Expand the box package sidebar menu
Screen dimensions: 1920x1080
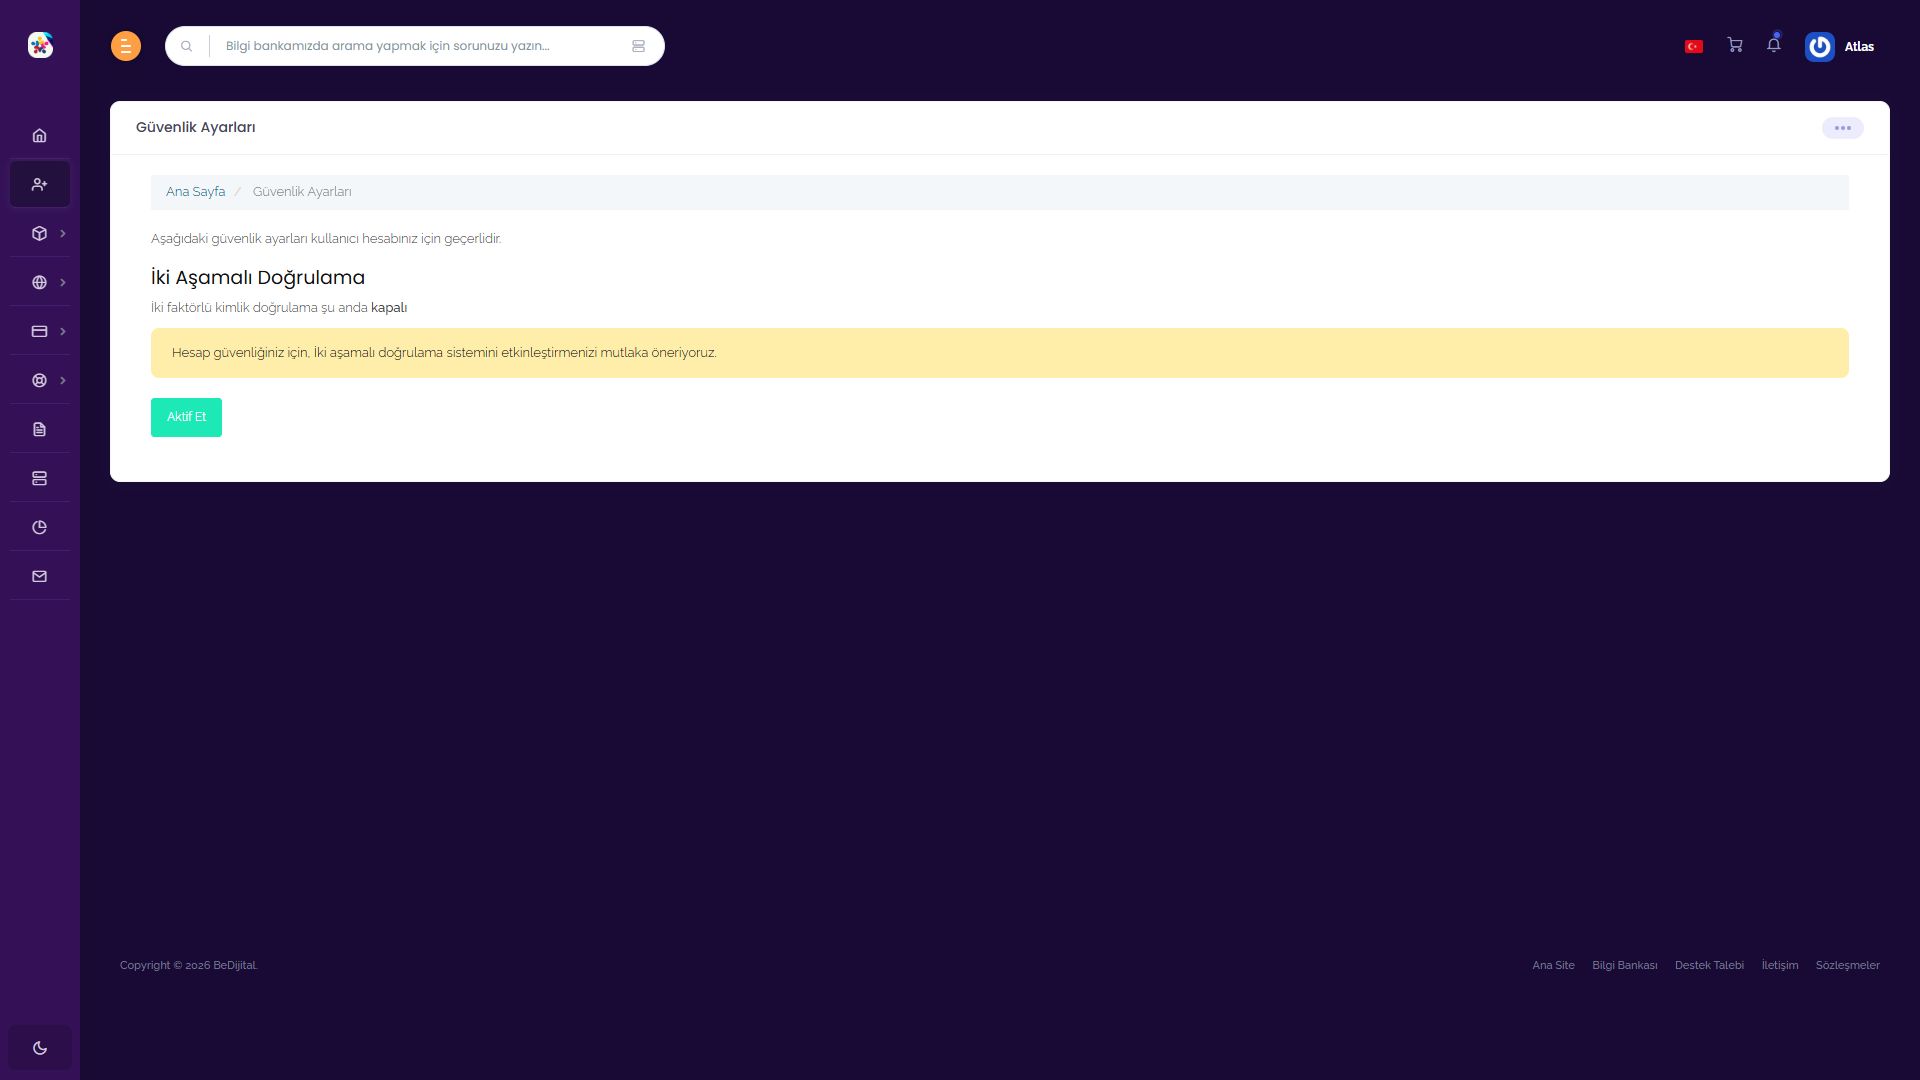[x=39, y=233]
